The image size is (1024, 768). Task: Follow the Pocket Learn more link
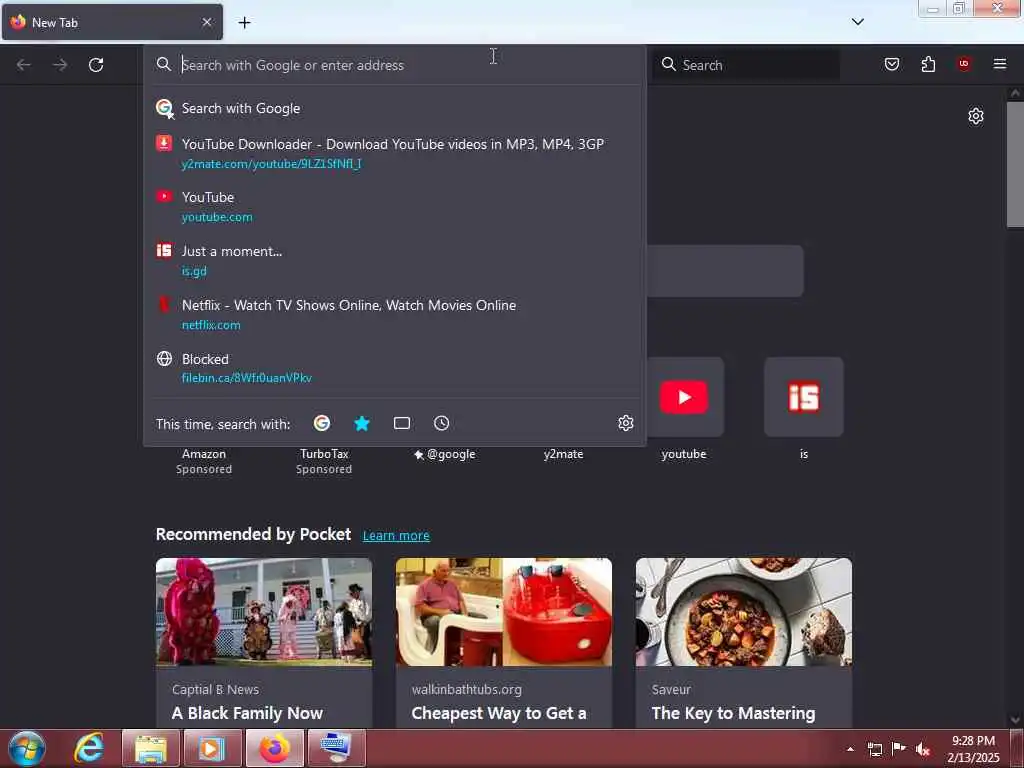tap(396, 536)
